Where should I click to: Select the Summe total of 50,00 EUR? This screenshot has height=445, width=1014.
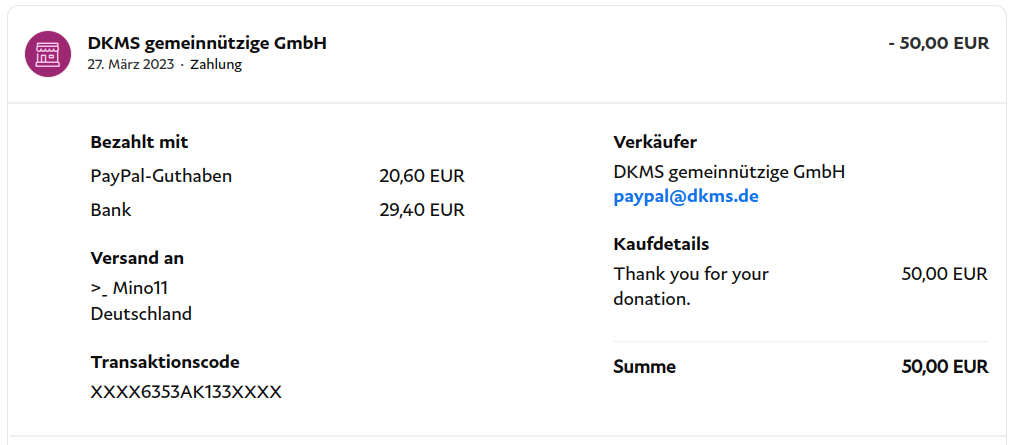coord(944,367)
